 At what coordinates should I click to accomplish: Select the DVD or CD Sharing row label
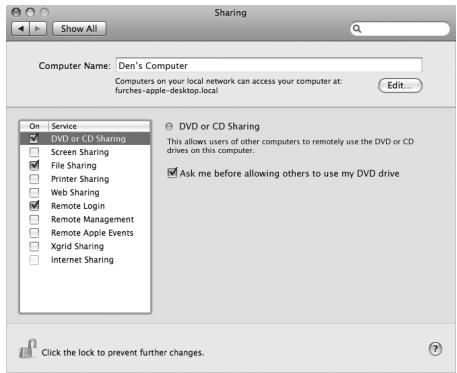click(x=88, y=139)
